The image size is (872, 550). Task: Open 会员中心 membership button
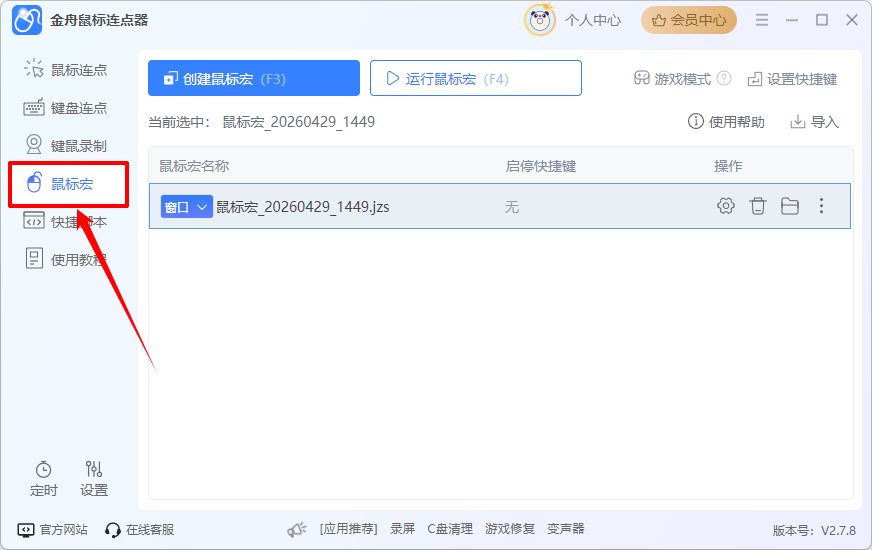point(688,21)
